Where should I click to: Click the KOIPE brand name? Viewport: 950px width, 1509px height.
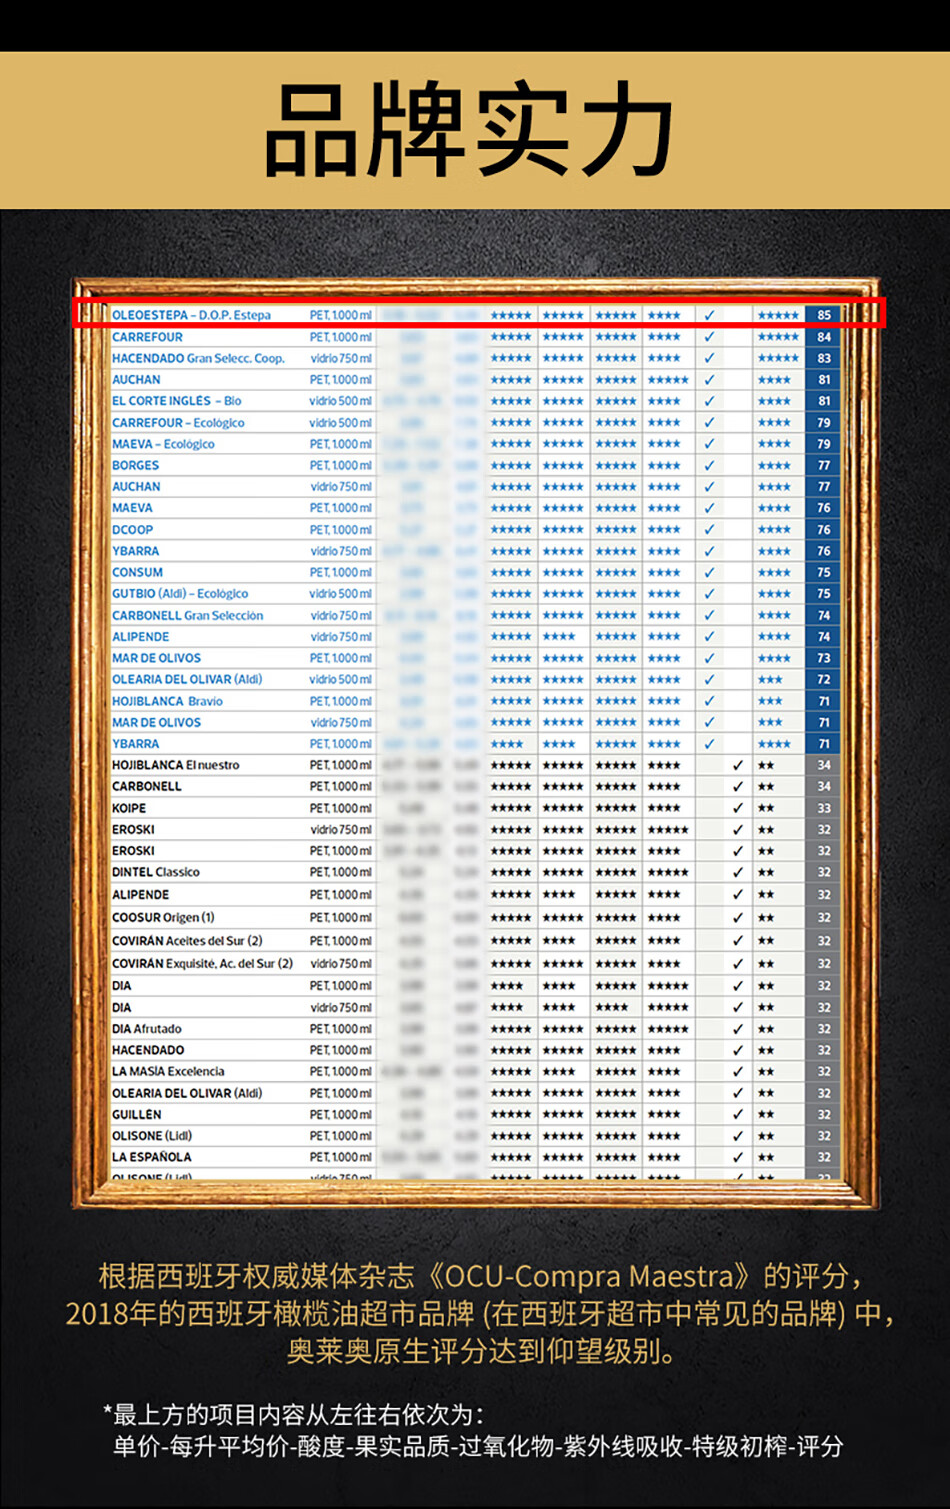pos(129,808)
